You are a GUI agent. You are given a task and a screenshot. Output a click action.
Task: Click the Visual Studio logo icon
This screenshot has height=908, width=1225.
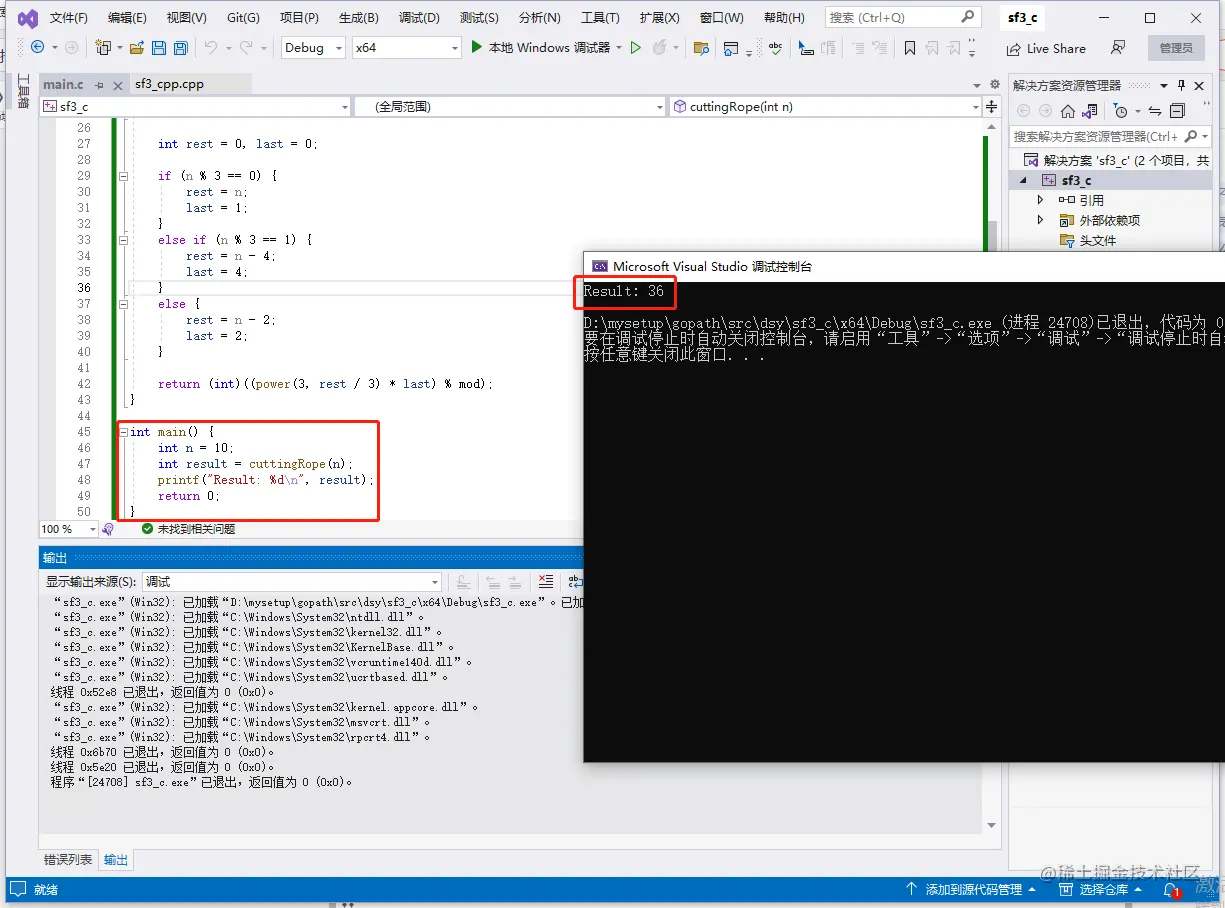click(27, 18)
